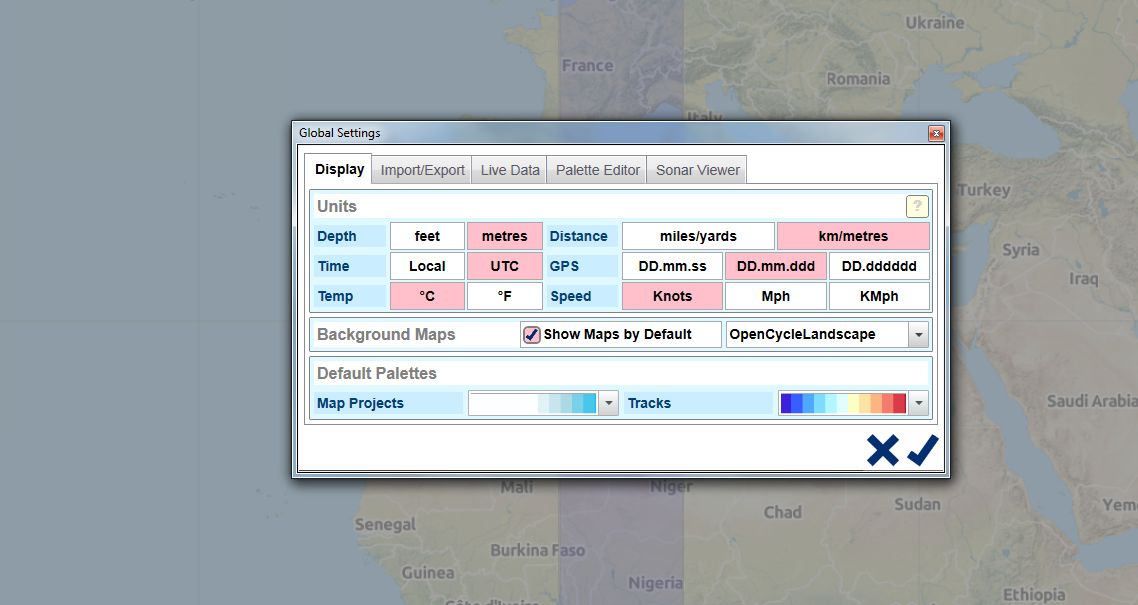Set depth units to feet

427,237
